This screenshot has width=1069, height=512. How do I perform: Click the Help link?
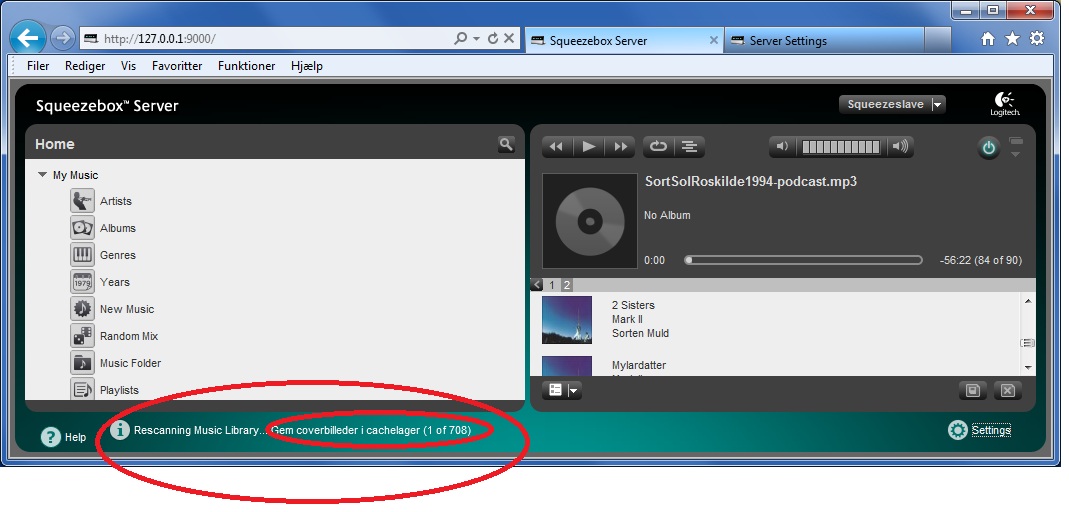tap(64, 437)
